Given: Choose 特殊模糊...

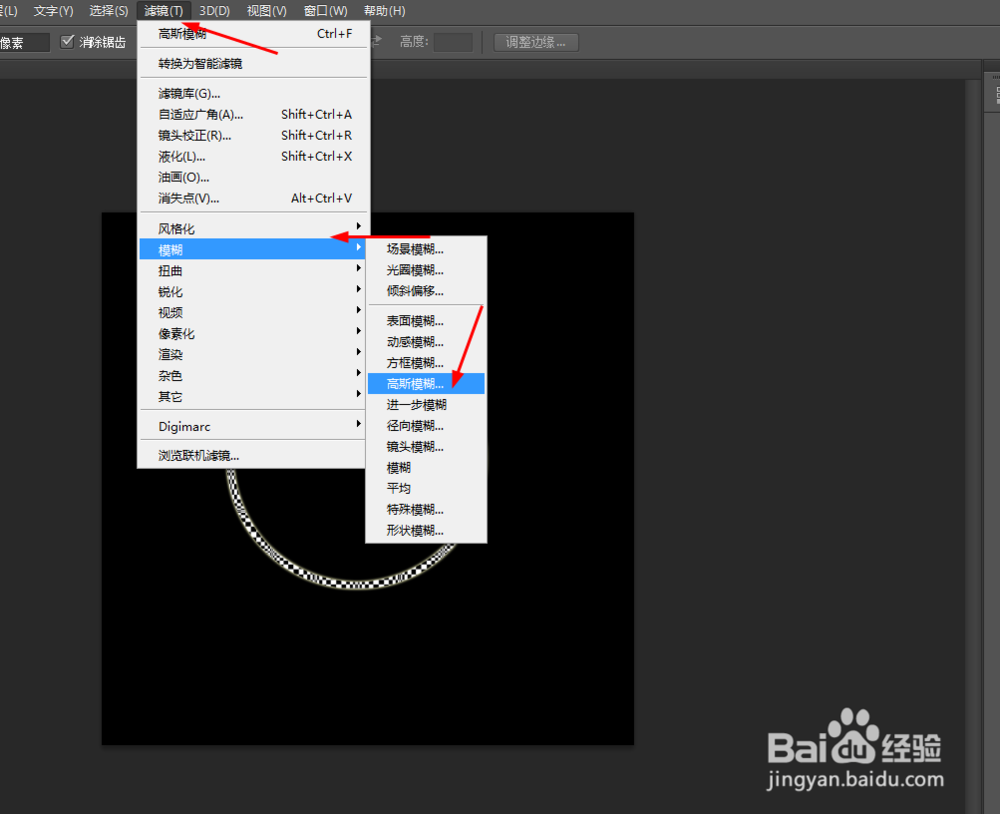Looking at the screenshot, I should click(x=426, y=510).
